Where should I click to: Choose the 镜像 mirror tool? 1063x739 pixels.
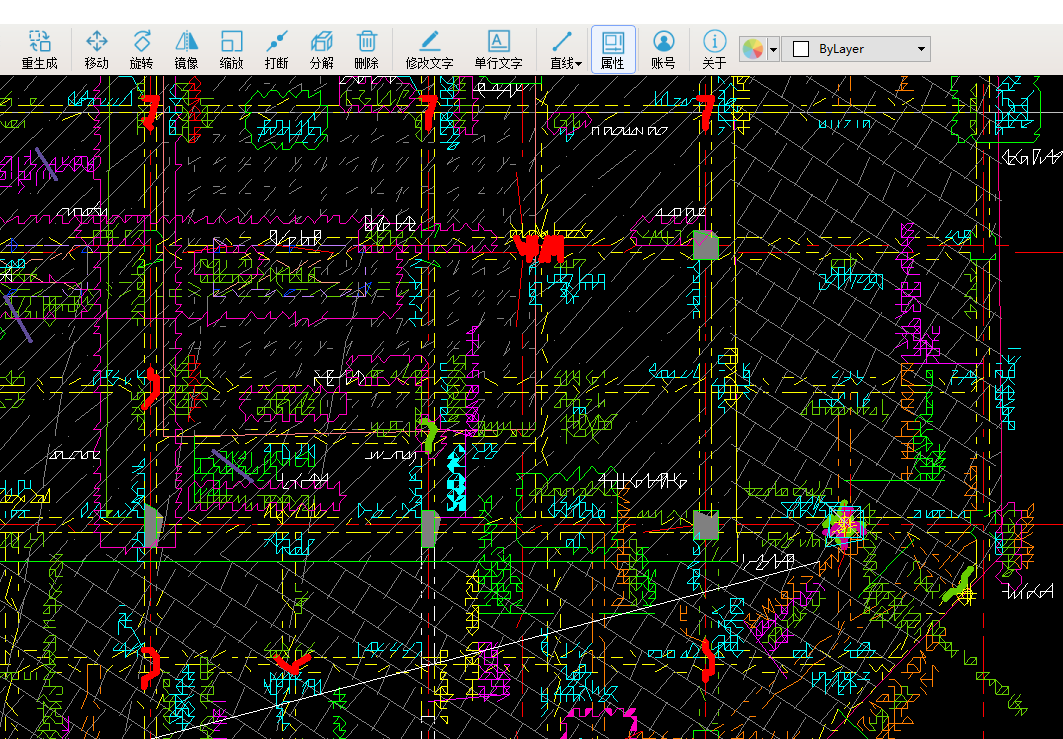click(x=186, y=41)
